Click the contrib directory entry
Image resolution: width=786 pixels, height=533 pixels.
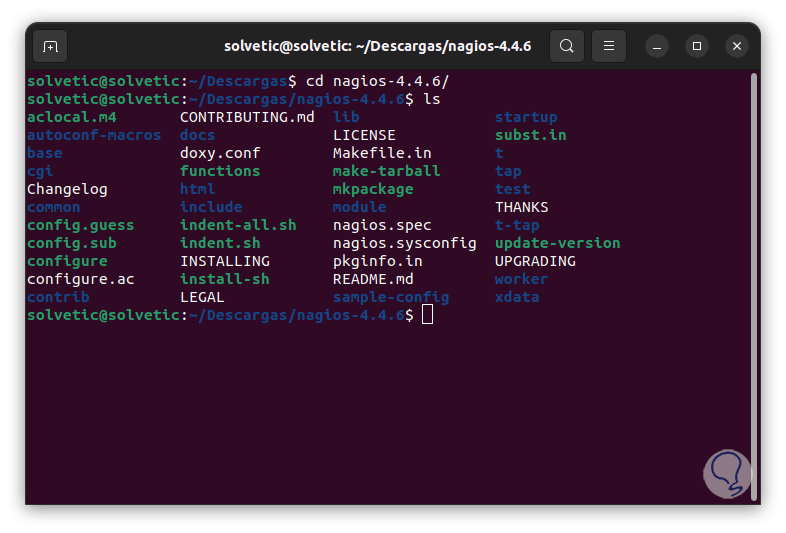[58, 297]
